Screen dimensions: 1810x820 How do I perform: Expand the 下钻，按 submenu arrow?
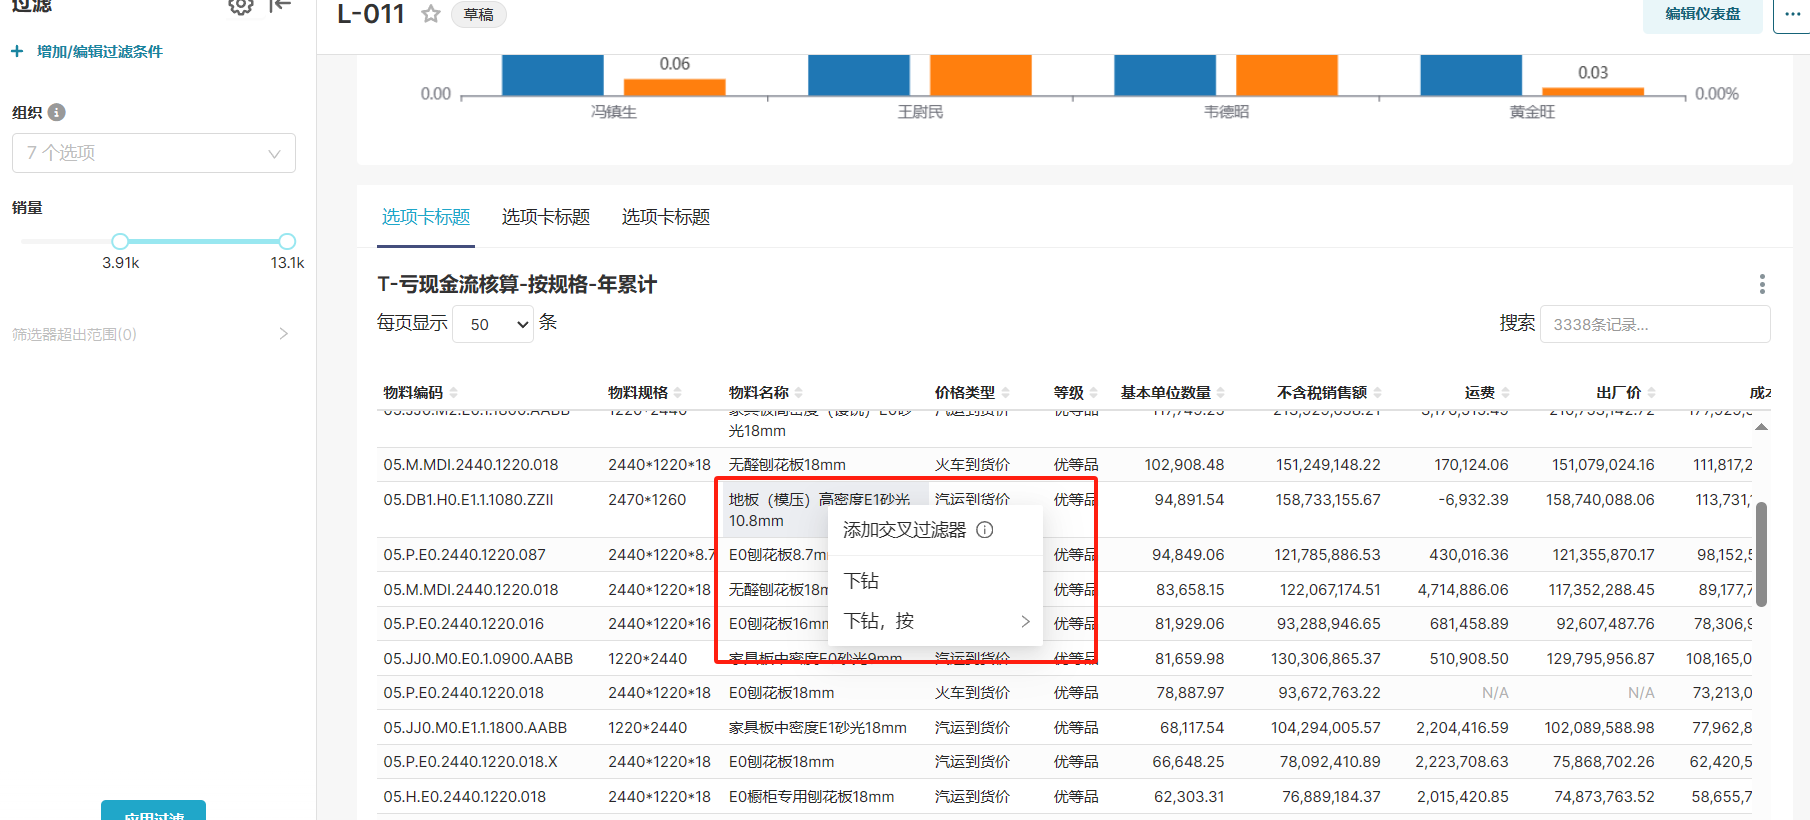click(1025, 621)
